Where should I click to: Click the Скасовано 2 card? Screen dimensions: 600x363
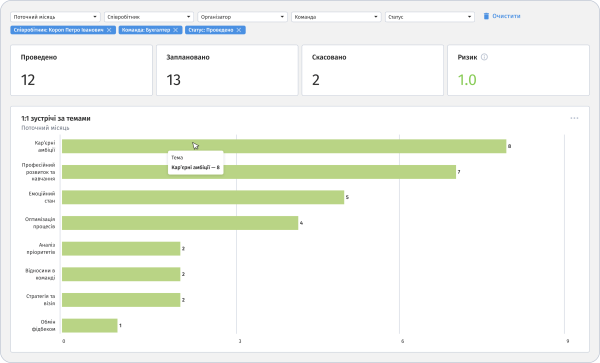373,70
